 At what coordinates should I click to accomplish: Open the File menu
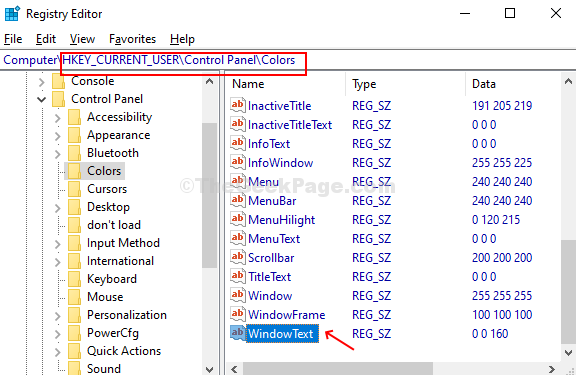pos(13,39)
